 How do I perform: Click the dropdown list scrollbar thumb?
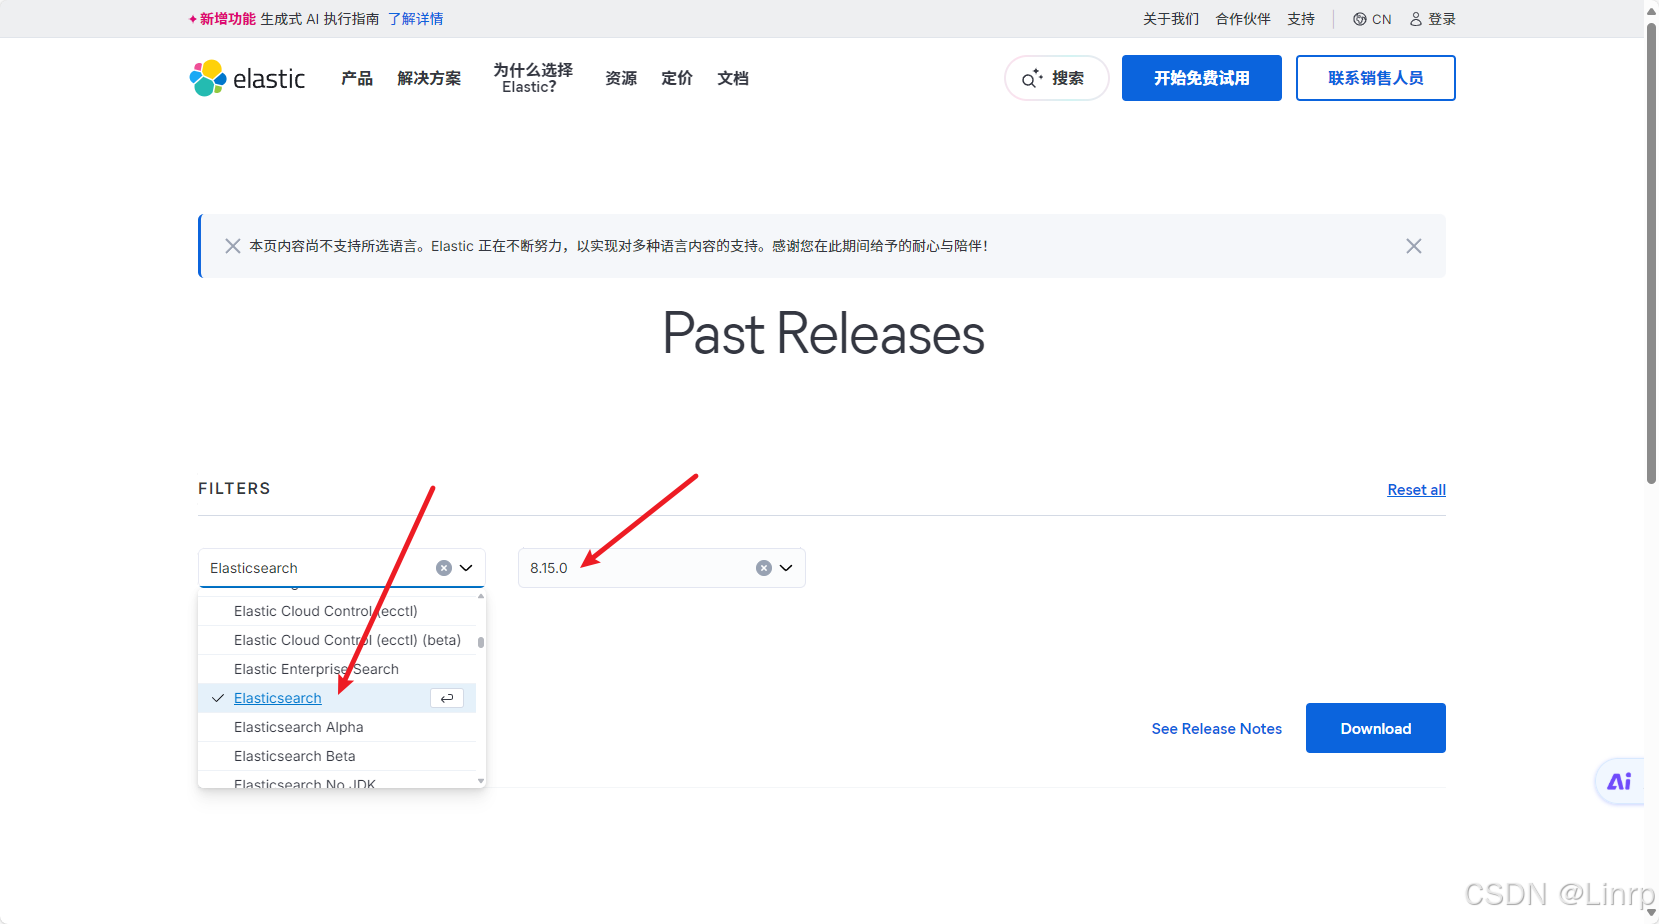point(481,643)
